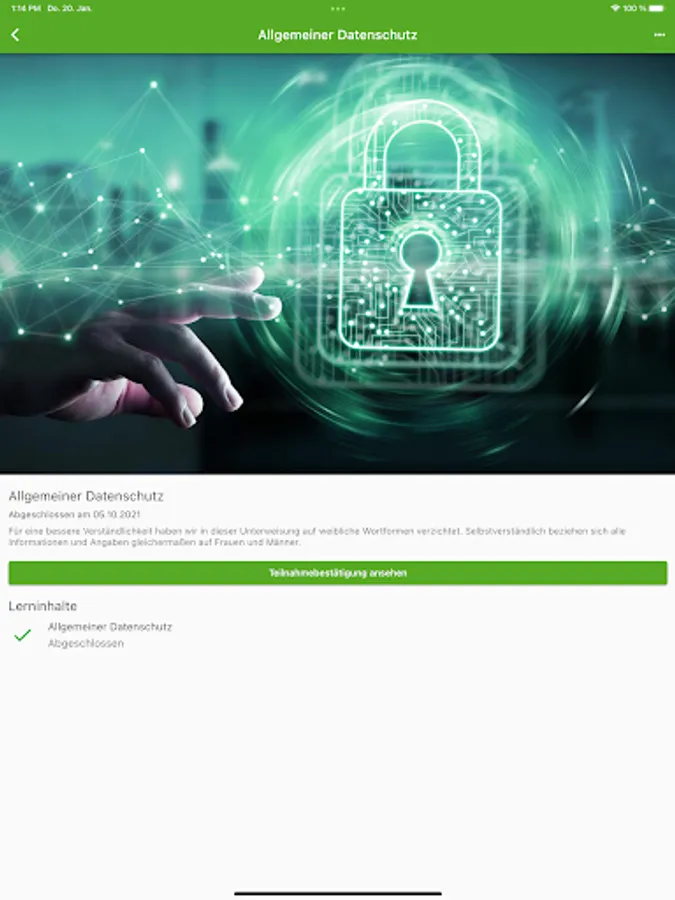The image size is (675, 900).
Task: View the Teilnahmebestätigung ansehen button
Action: [338, 573]
